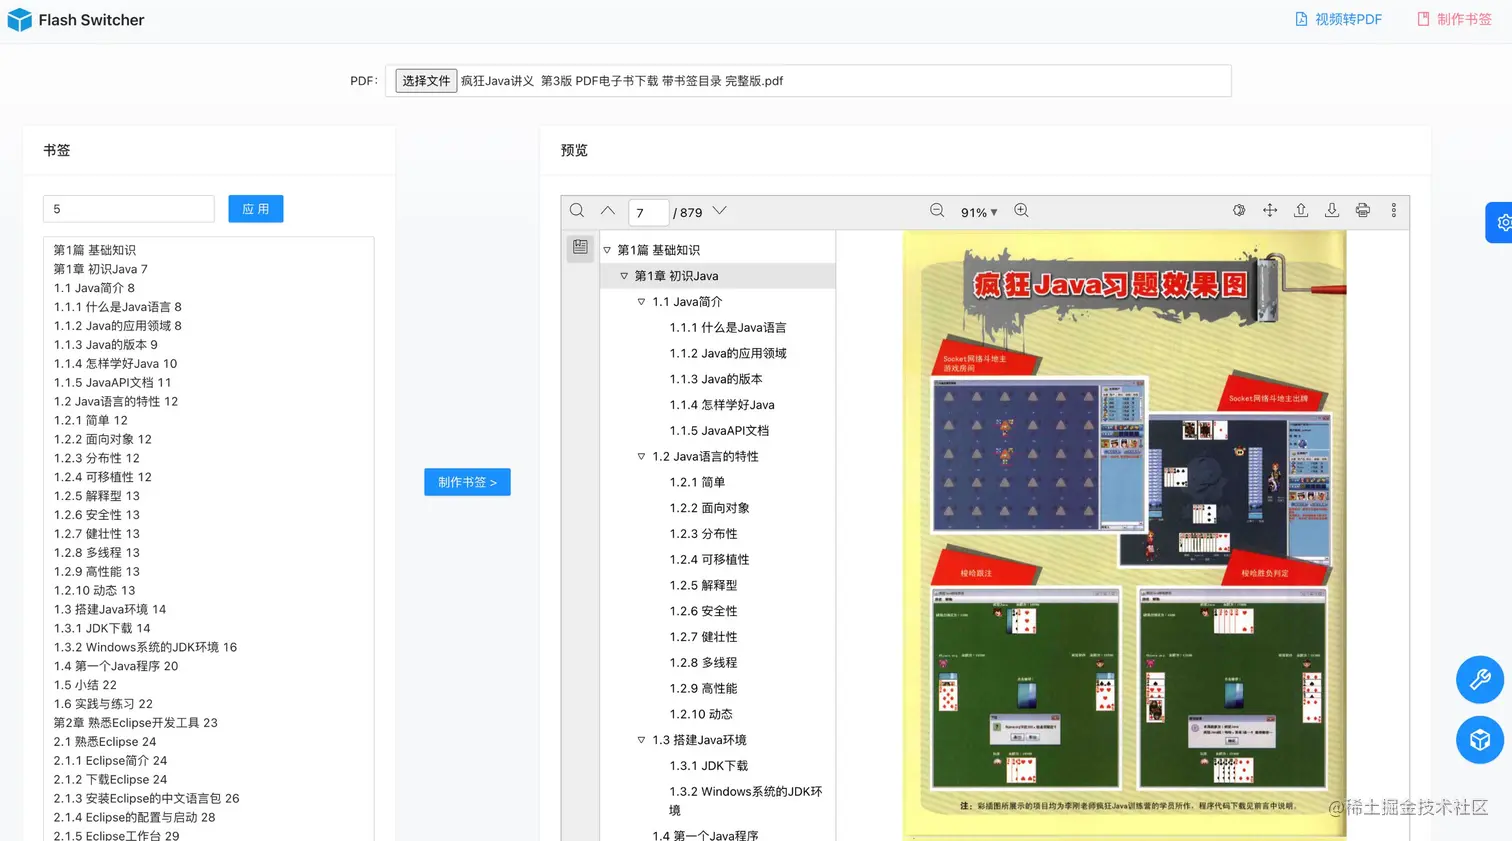Select outline item 1.1.1 什么是Java语言
1512x841 pixels.
[x=728, y=328]
